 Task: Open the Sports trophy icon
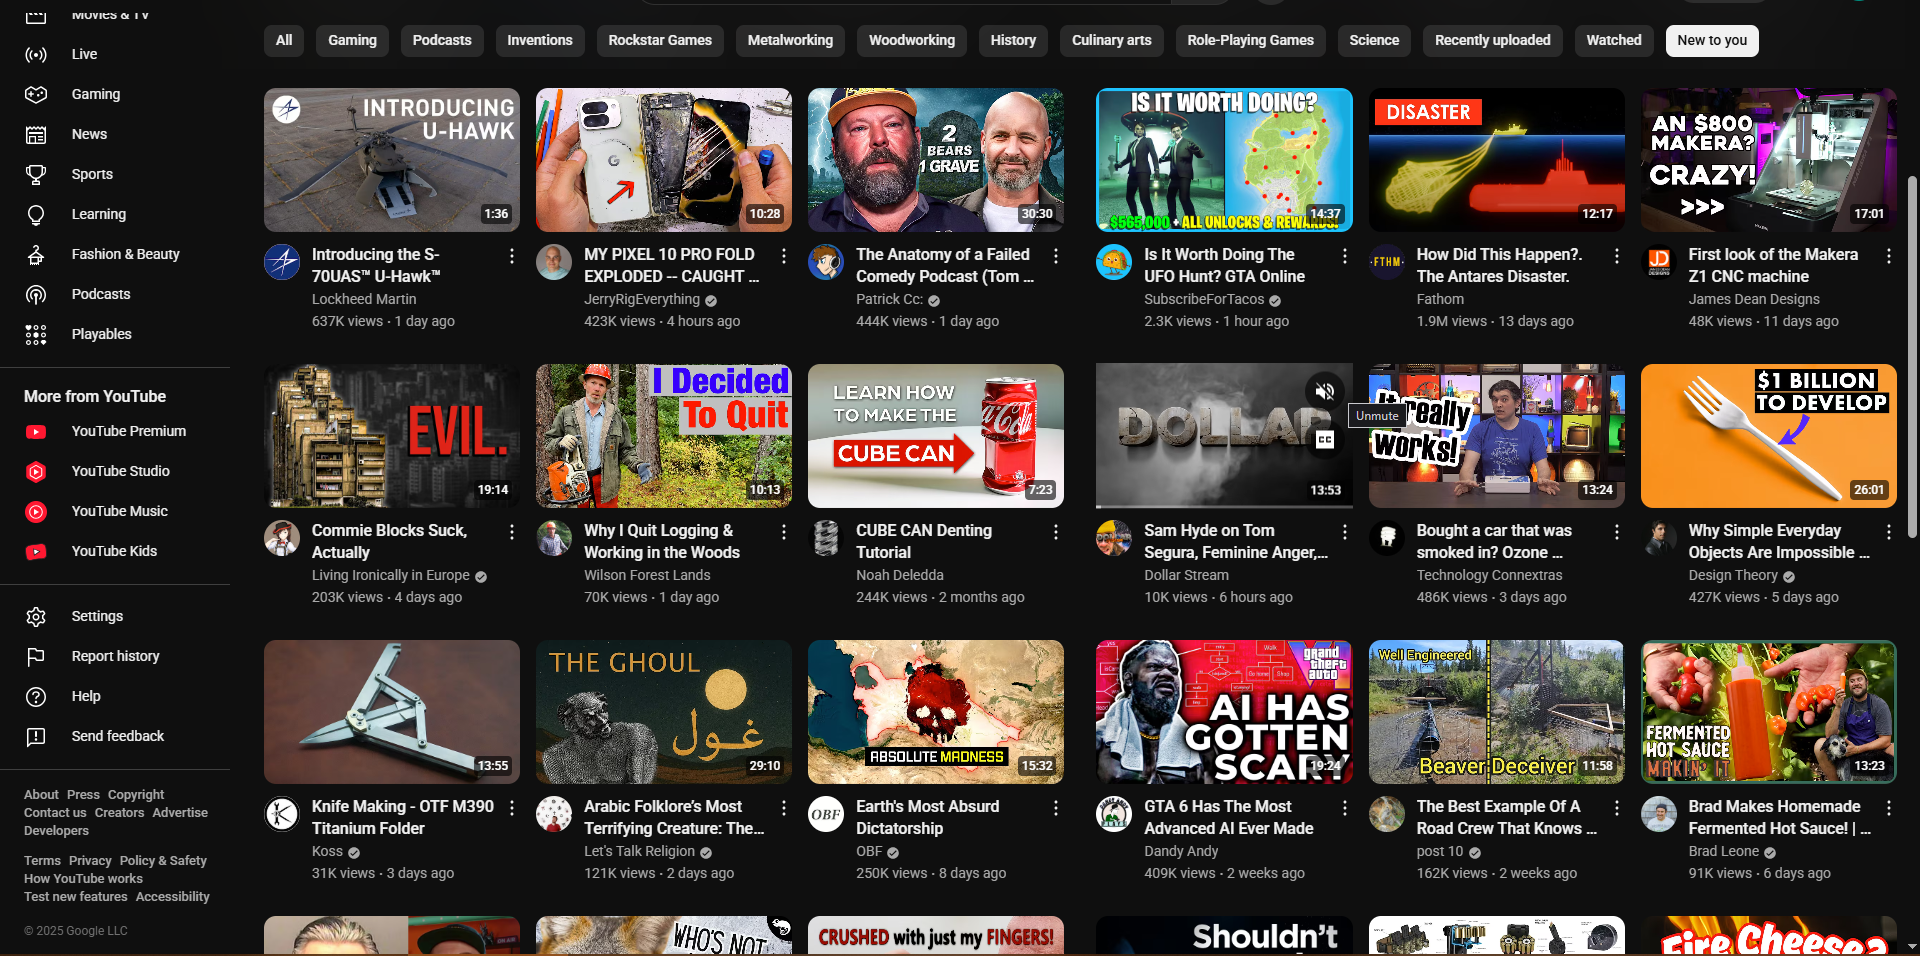tap(36, 174)
